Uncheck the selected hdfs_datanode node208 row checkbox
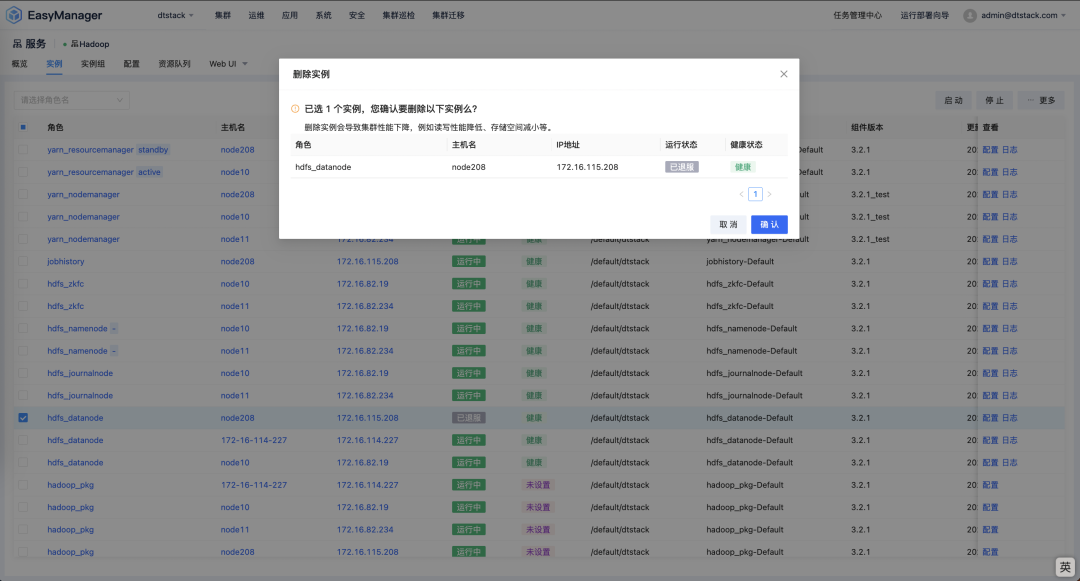 pyautogui.click(x=23, y=418)
